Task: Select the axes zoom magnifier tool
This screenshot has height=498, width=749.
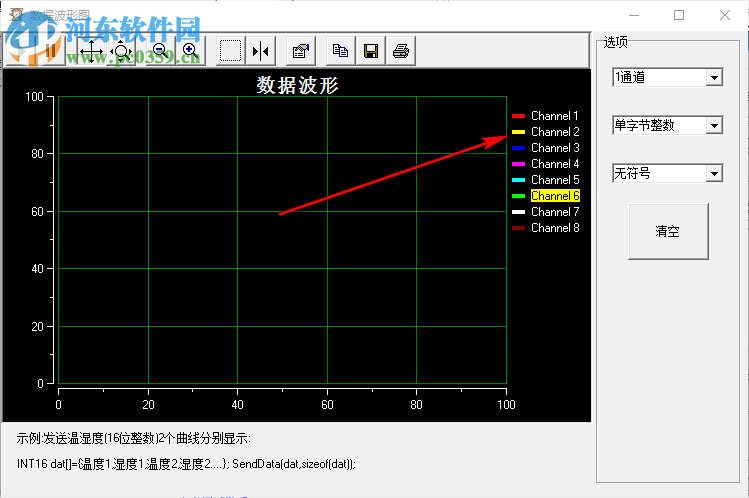Action: click(x=121, y=51)
